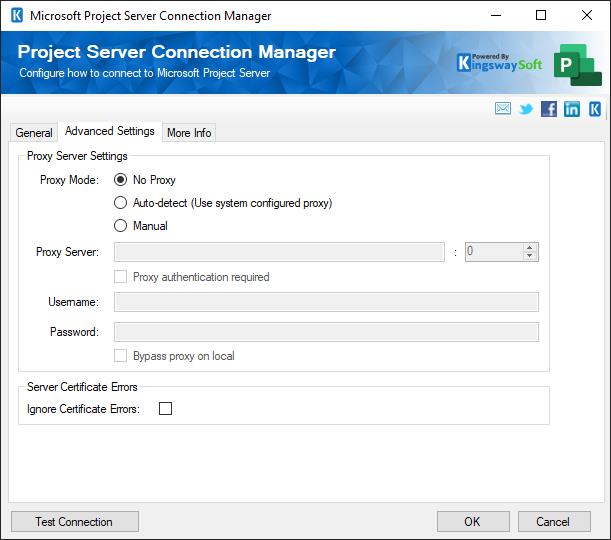Enable Ignore Certificate Errors checkbox
The width and height of the screenshot is (611, 540).
165,409
